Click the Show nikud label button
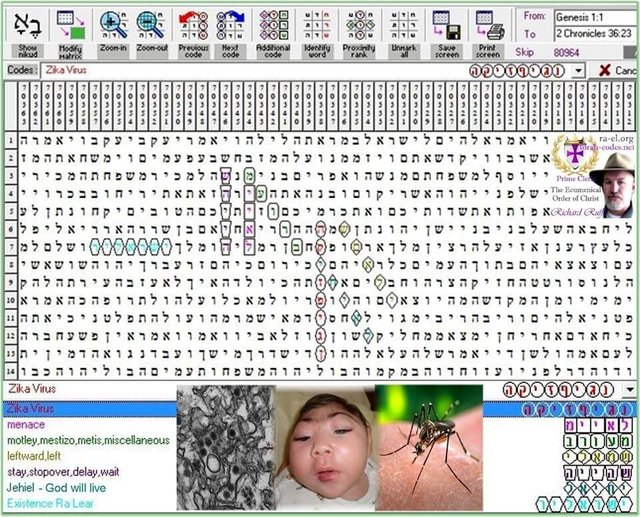640x517 pixels. click(x=27, y=51)
